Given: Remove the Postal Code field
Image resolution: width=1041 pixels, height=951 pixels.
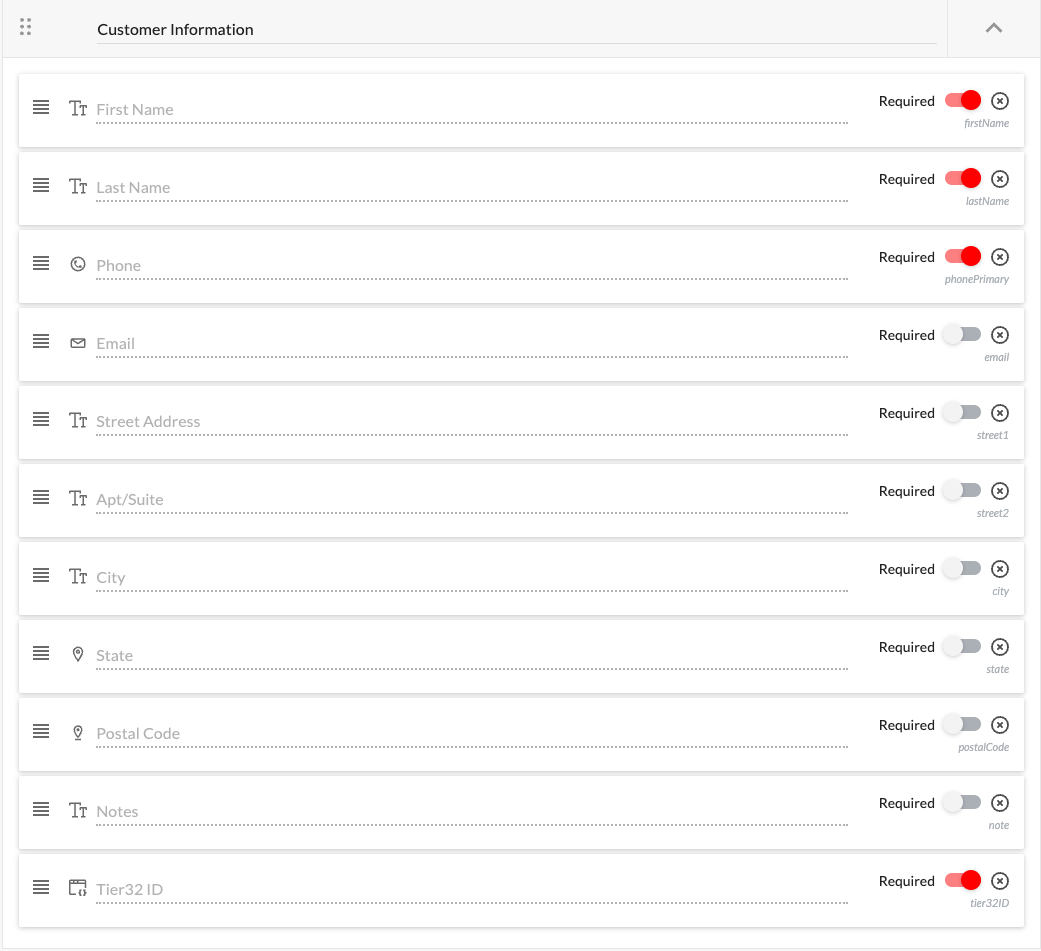Looking at the screenshot, I should (x=1000, y=725).
